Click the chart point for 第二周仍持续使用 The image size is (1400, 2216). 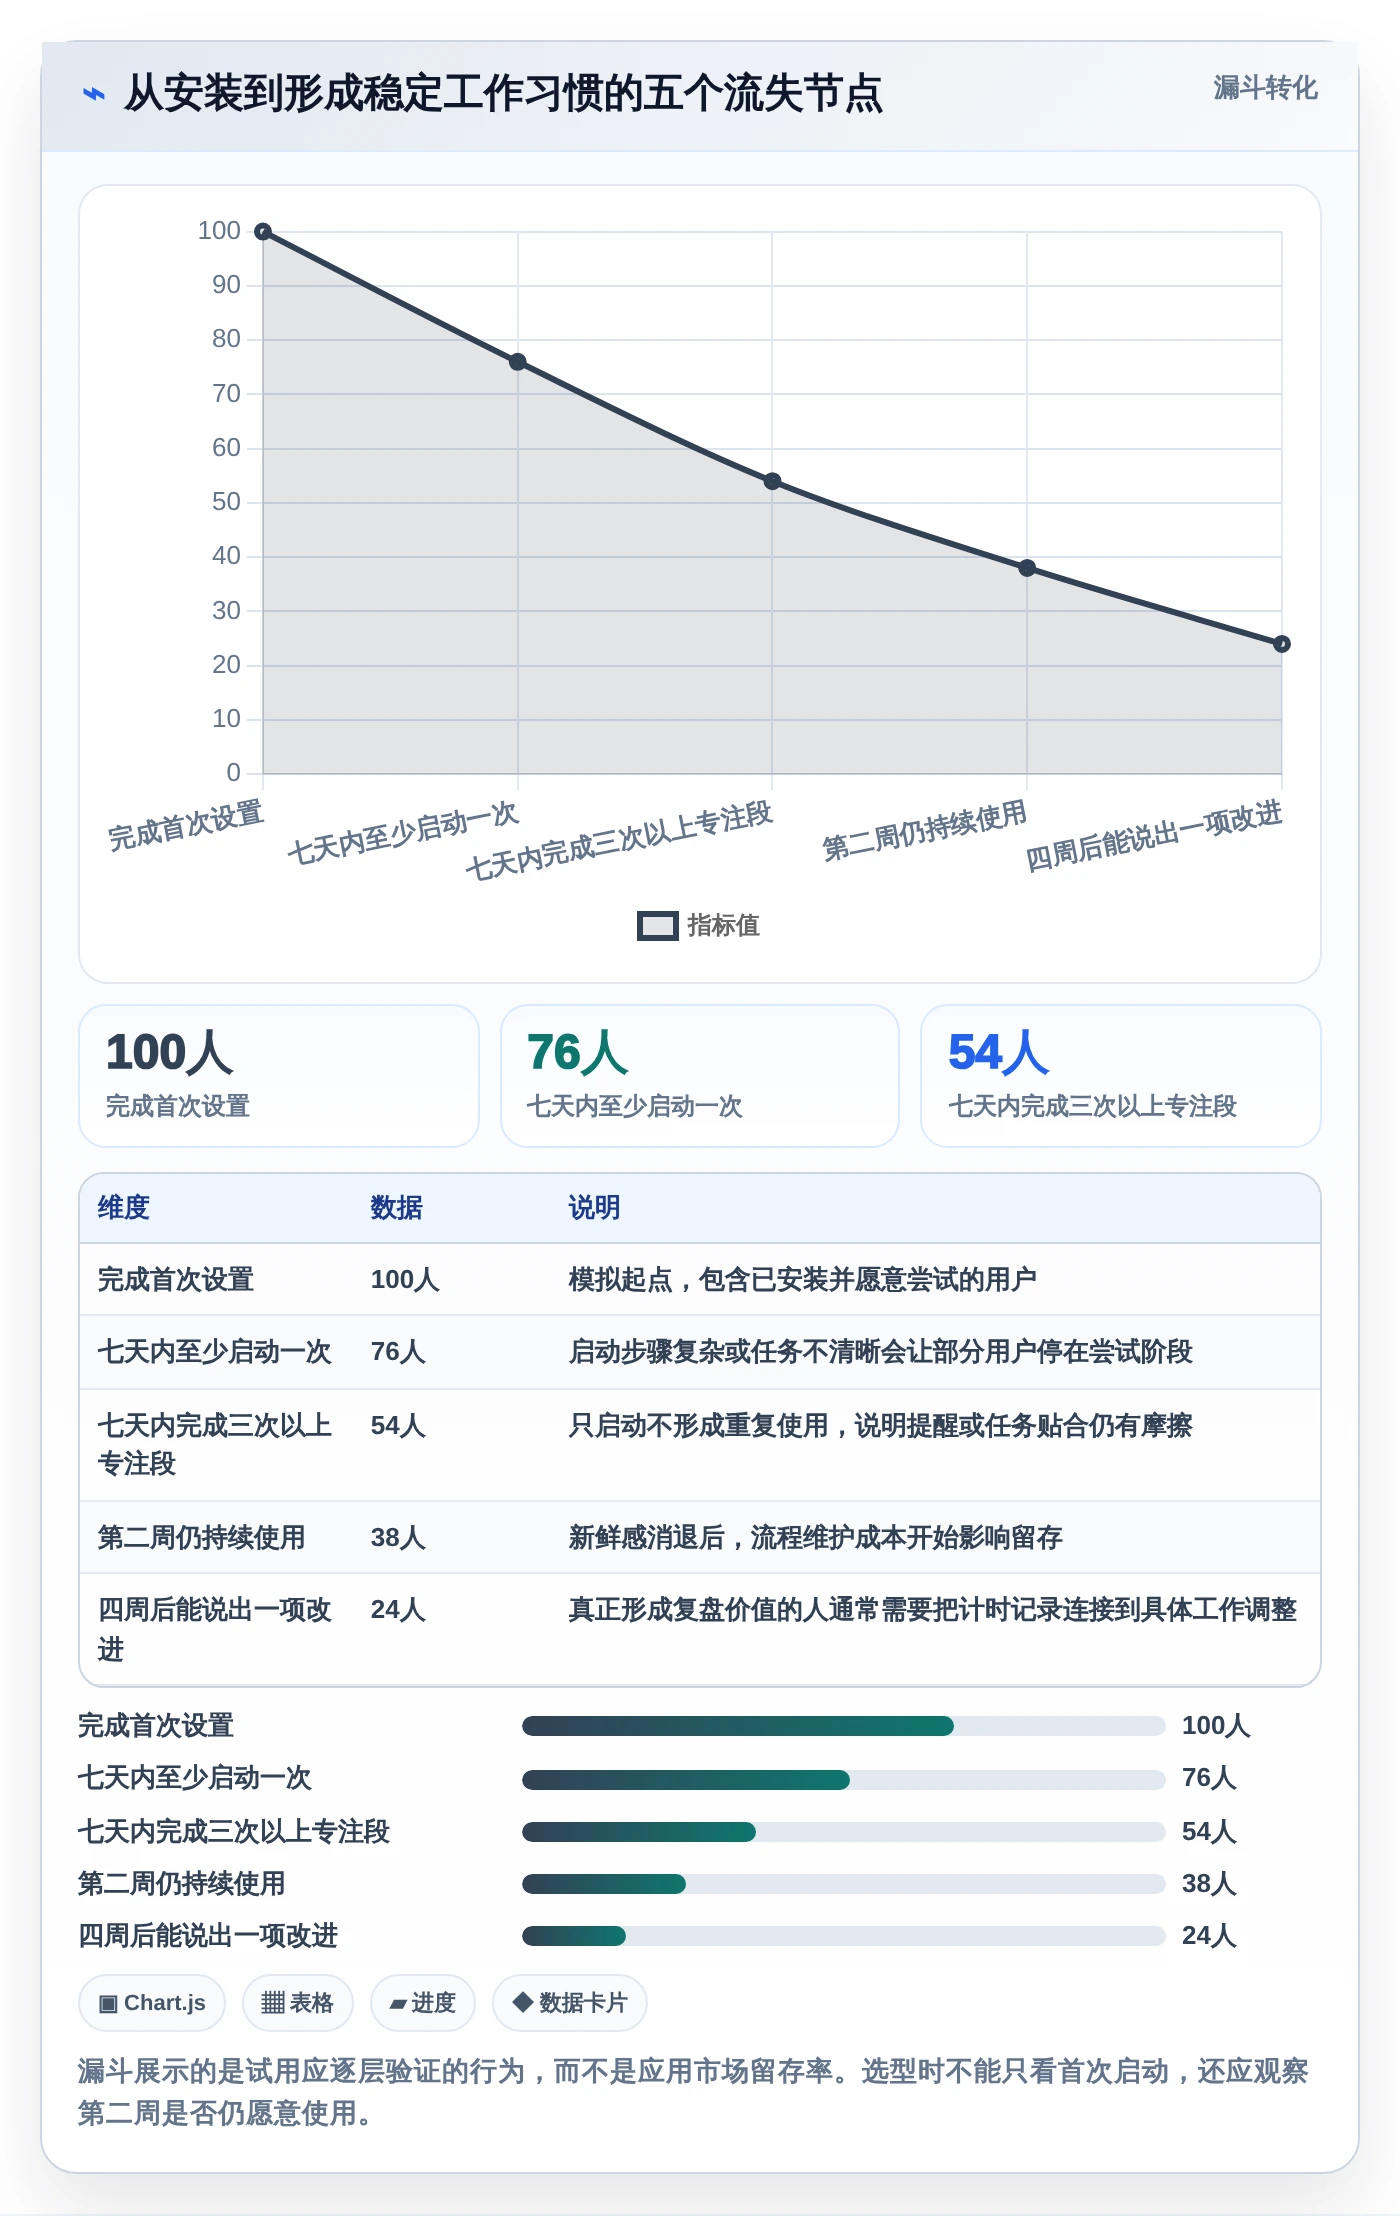(1027, 568)
